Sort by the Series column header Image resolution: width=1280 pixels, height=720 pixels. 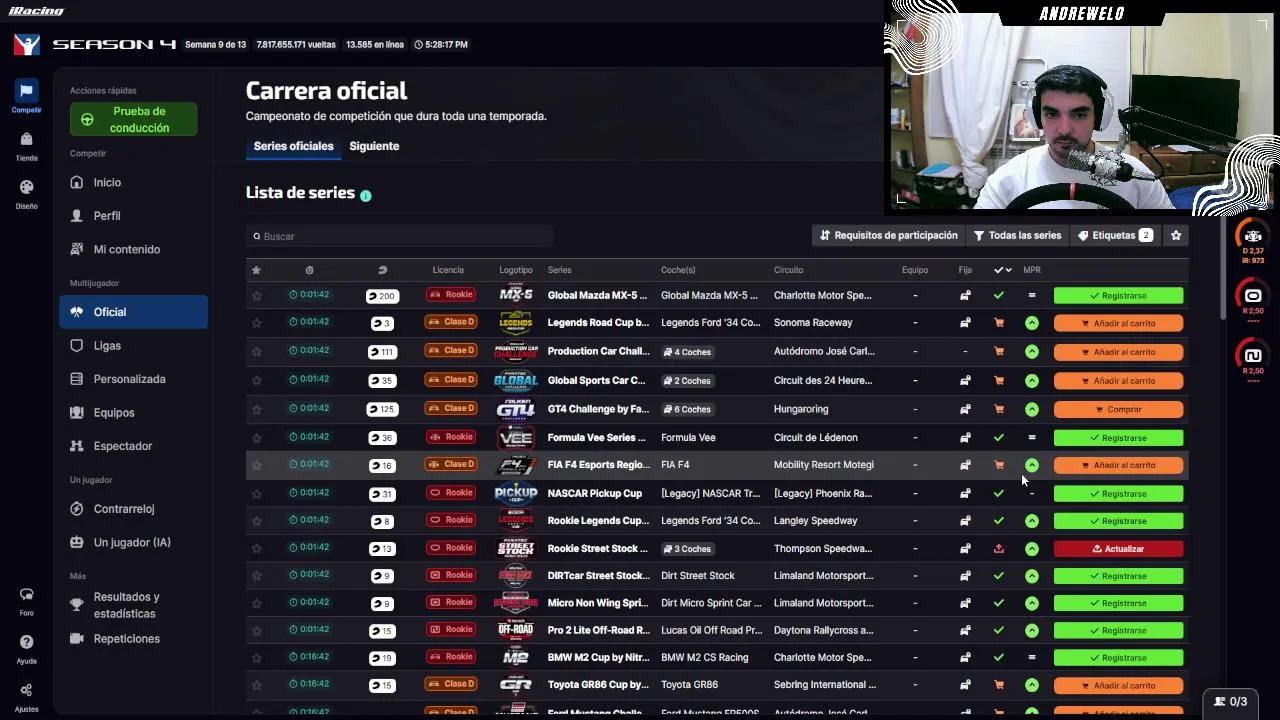point(559,270)
